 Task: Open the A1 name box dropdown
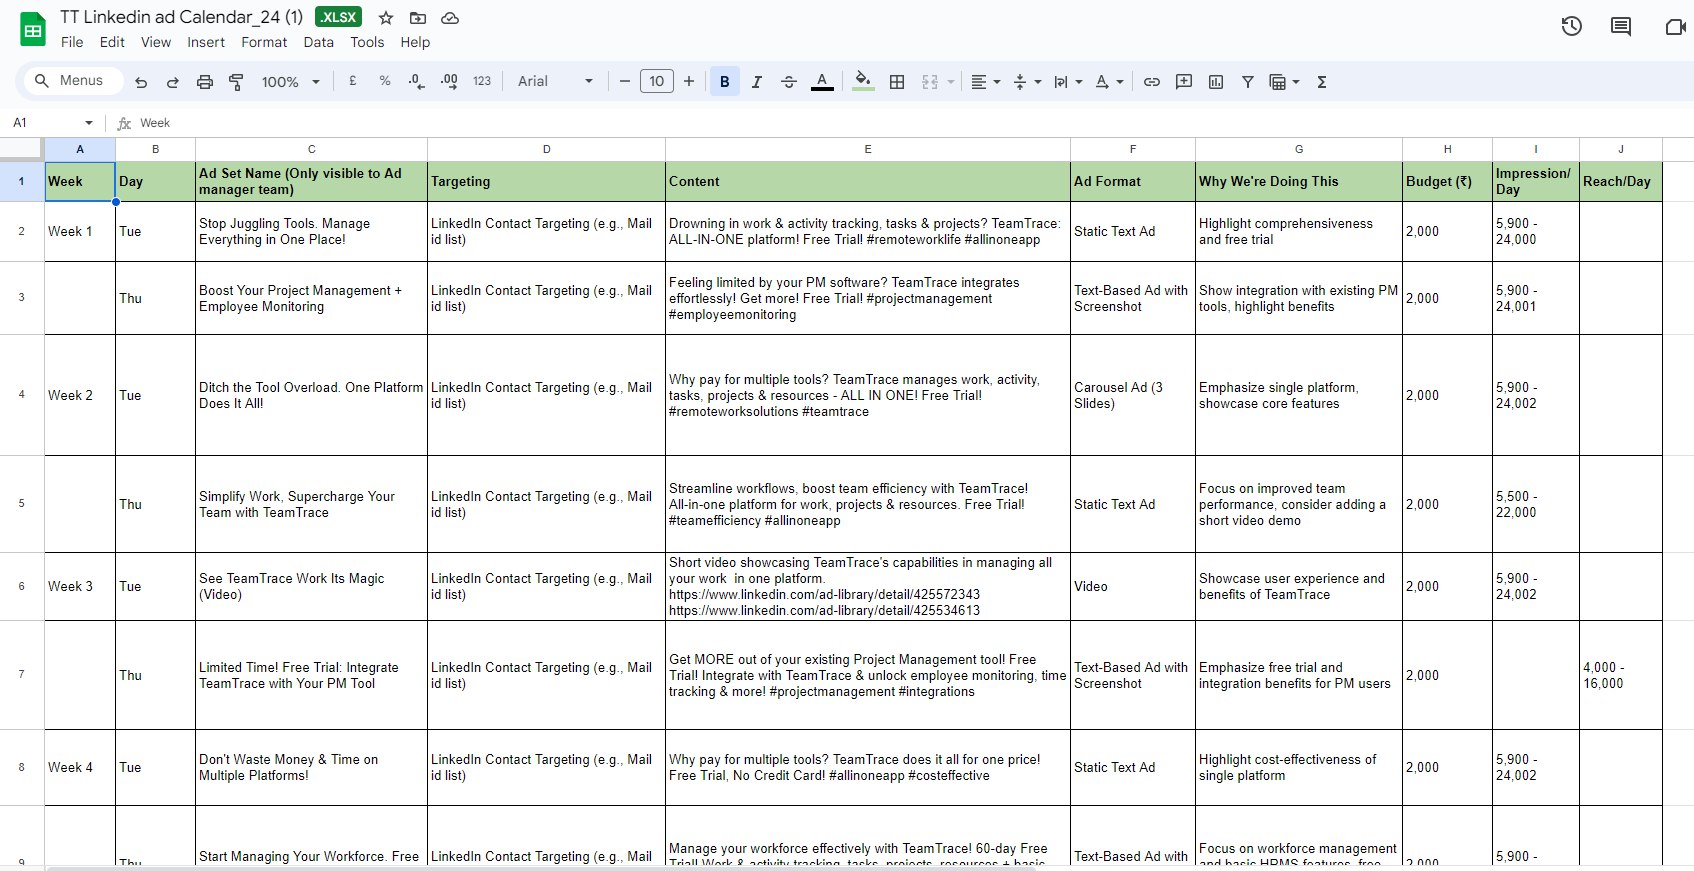(x=89, y=123)
